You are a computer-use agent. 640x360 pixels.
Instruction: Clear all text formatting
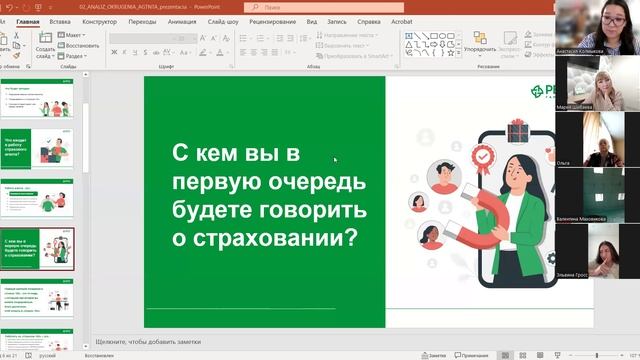coord(226,38)
